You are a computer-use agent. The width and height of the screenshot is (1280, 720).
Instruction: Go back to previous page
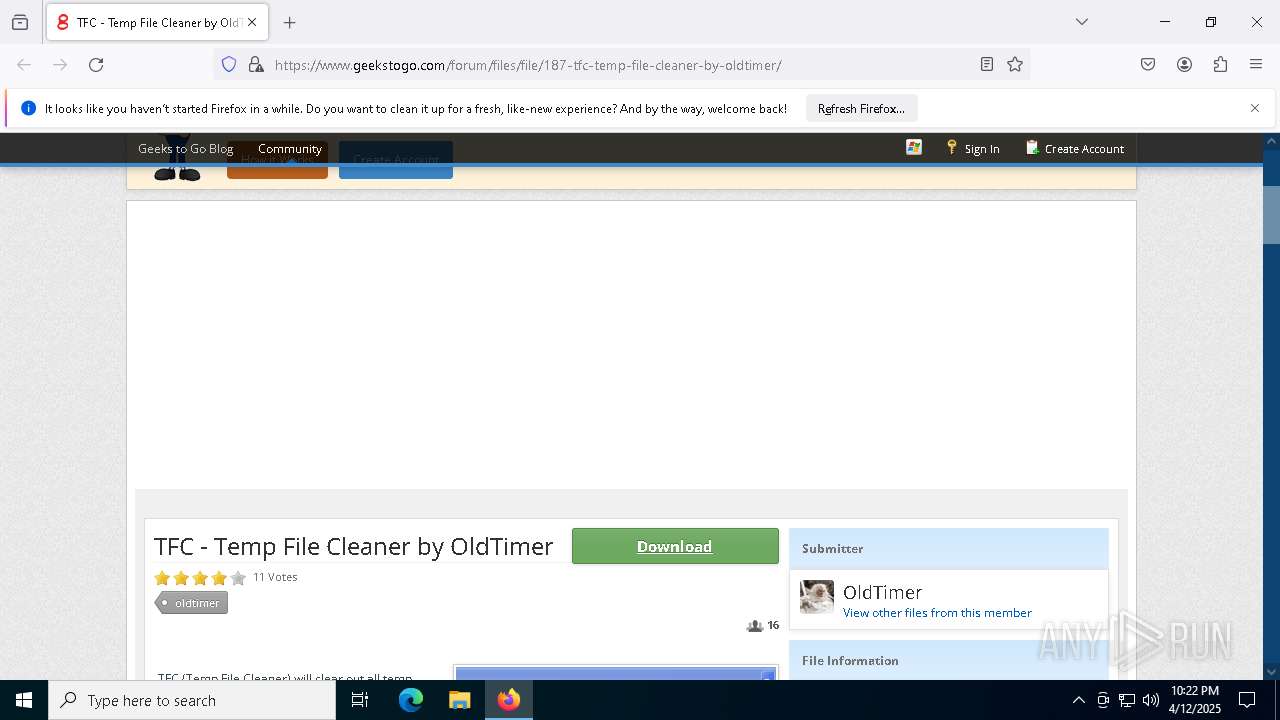click(x=24, y=65)
